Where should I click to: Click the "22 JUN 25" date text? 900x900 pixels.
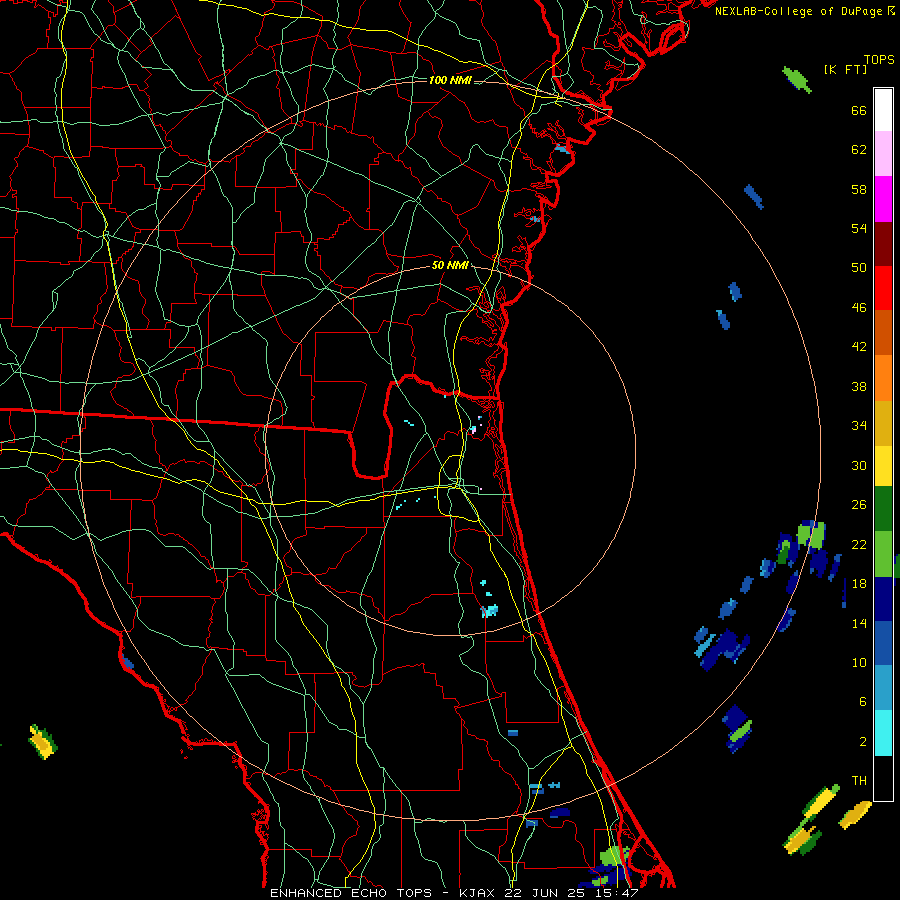point(547,893)
